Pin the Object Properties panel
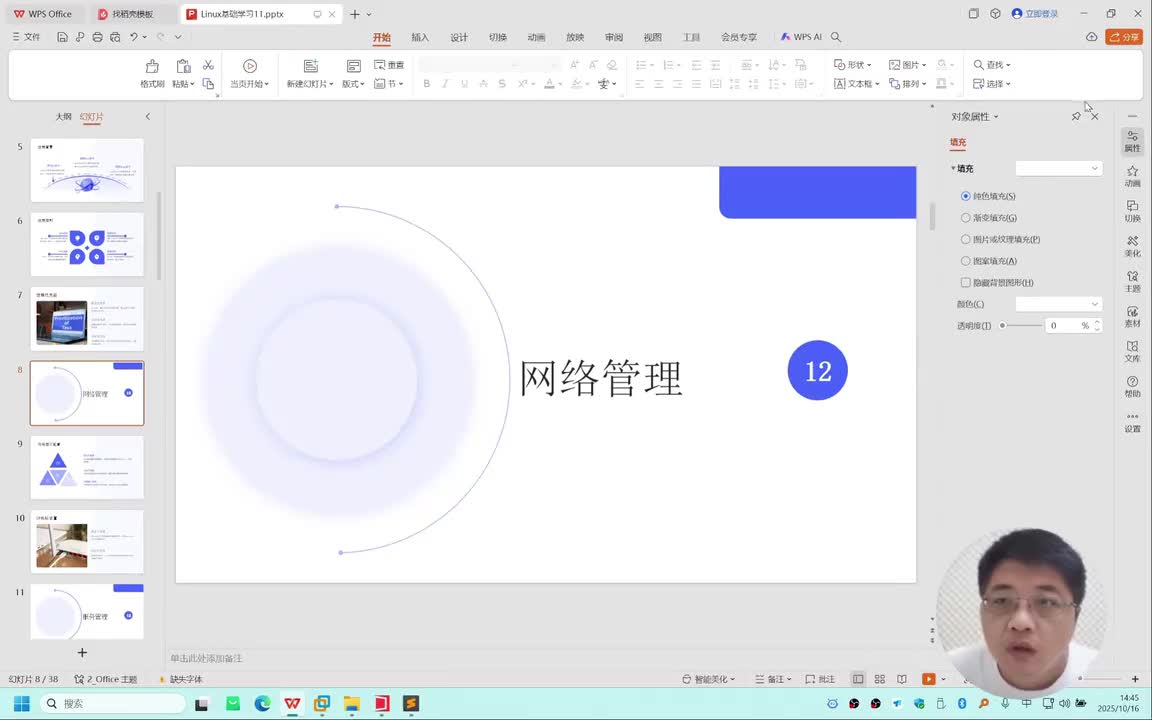This screenshot has height=720, width=1152. pos(1076,116)
